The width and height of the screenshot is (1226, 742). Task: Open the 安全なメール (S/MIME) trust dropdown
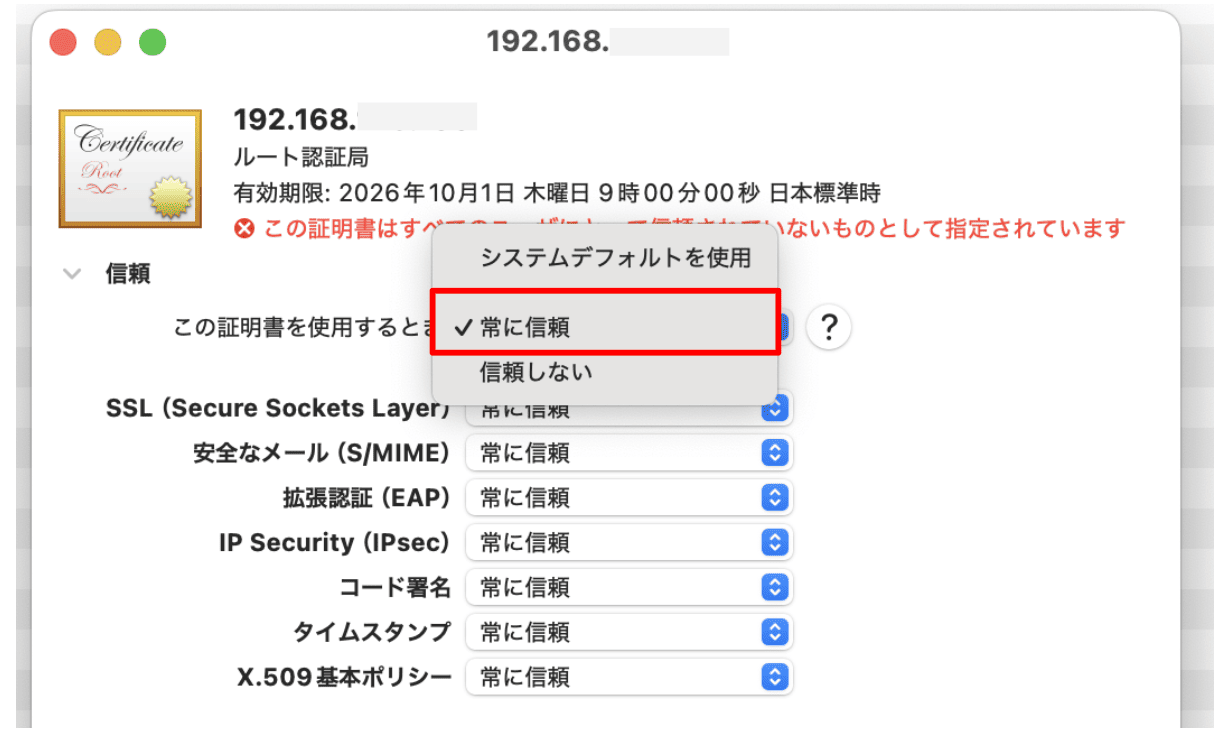tap(628, 452)
